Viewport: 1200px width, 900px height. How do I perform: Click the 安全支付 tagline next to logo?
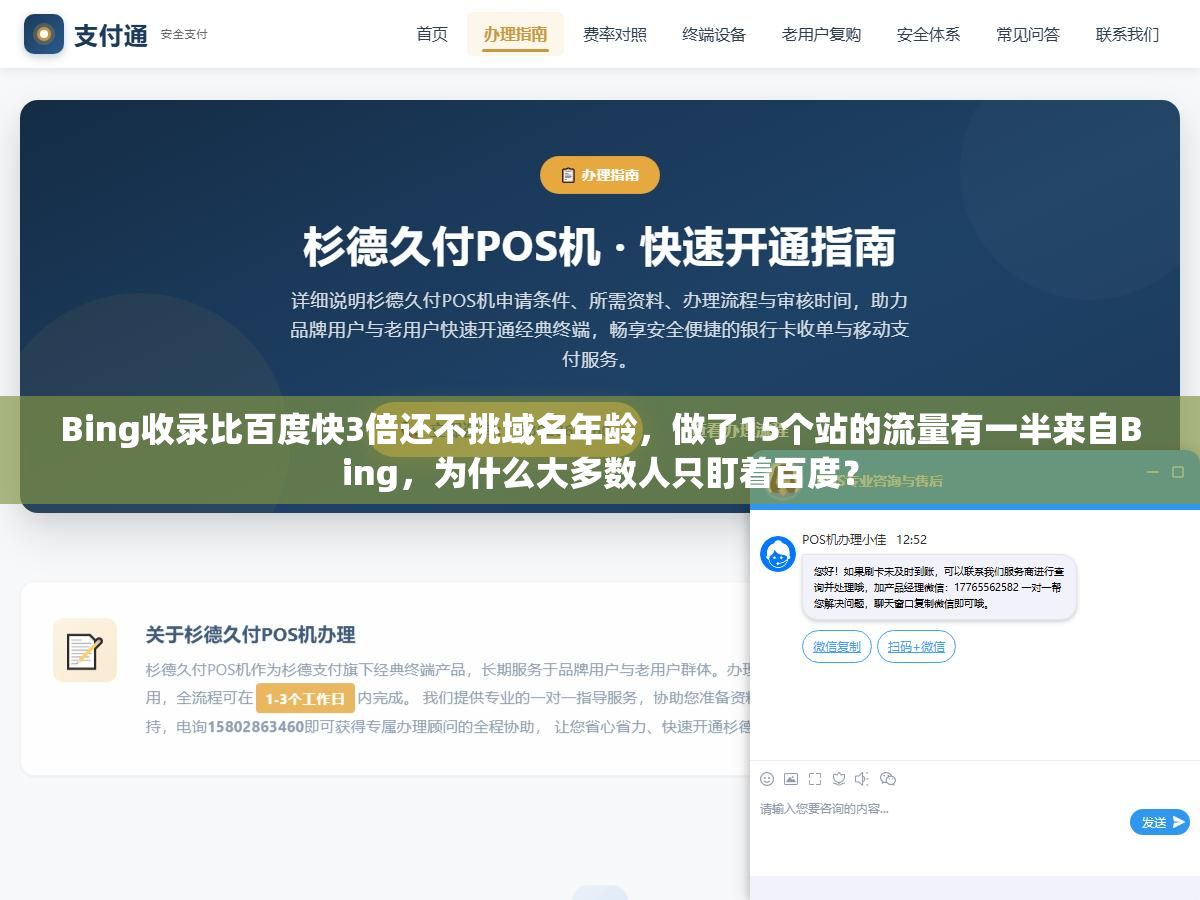click(184, 34)
